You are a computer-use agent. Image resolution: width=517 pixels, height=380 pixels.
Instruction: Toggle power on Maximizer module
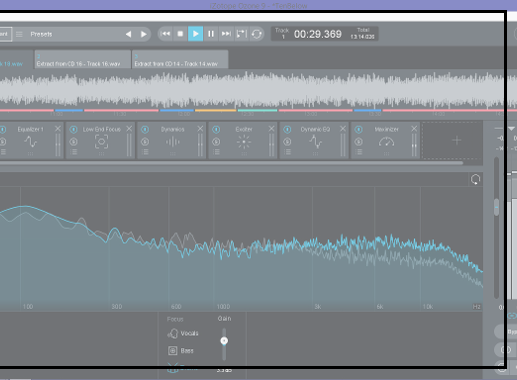[359, 129]
